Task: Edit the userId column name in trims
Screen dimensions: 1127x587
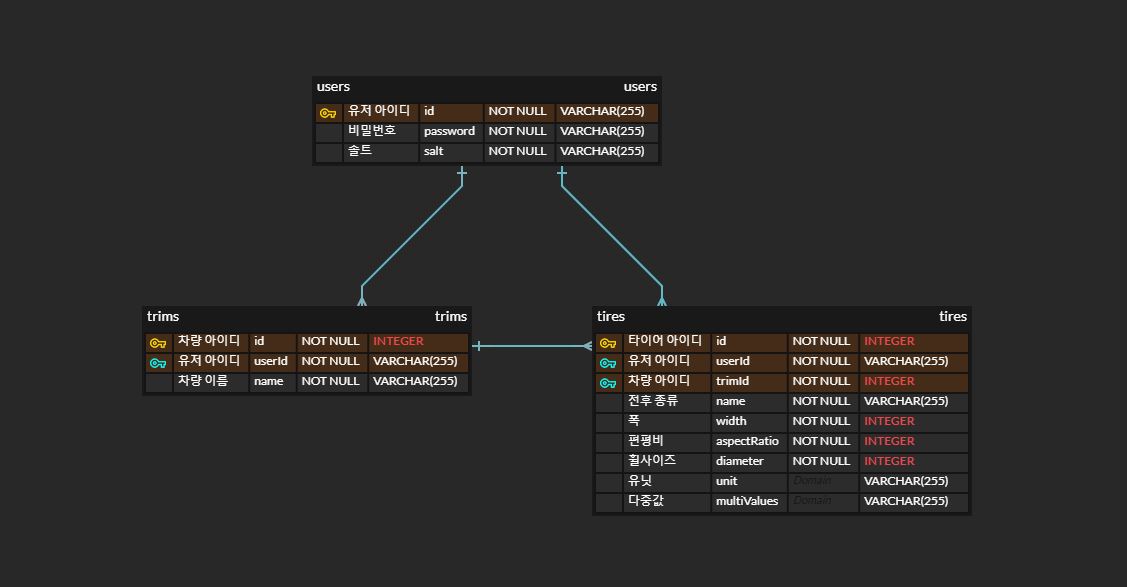Action: (270, 362)
